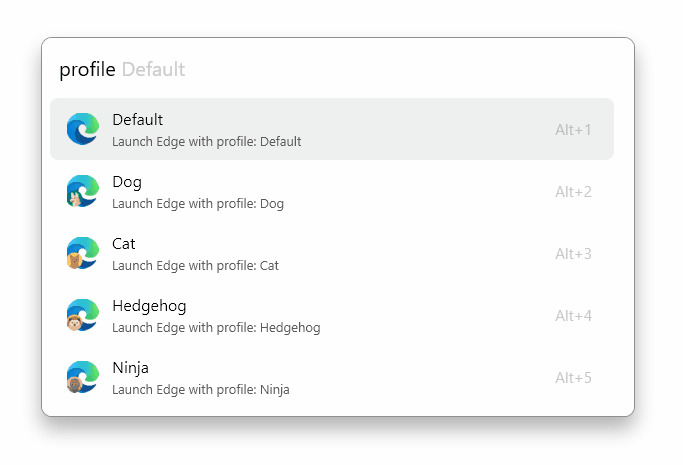This screenshot has width=683, height=465.
Task: Click the Alt+2 shortcut hint
Action: coord(574,192)
